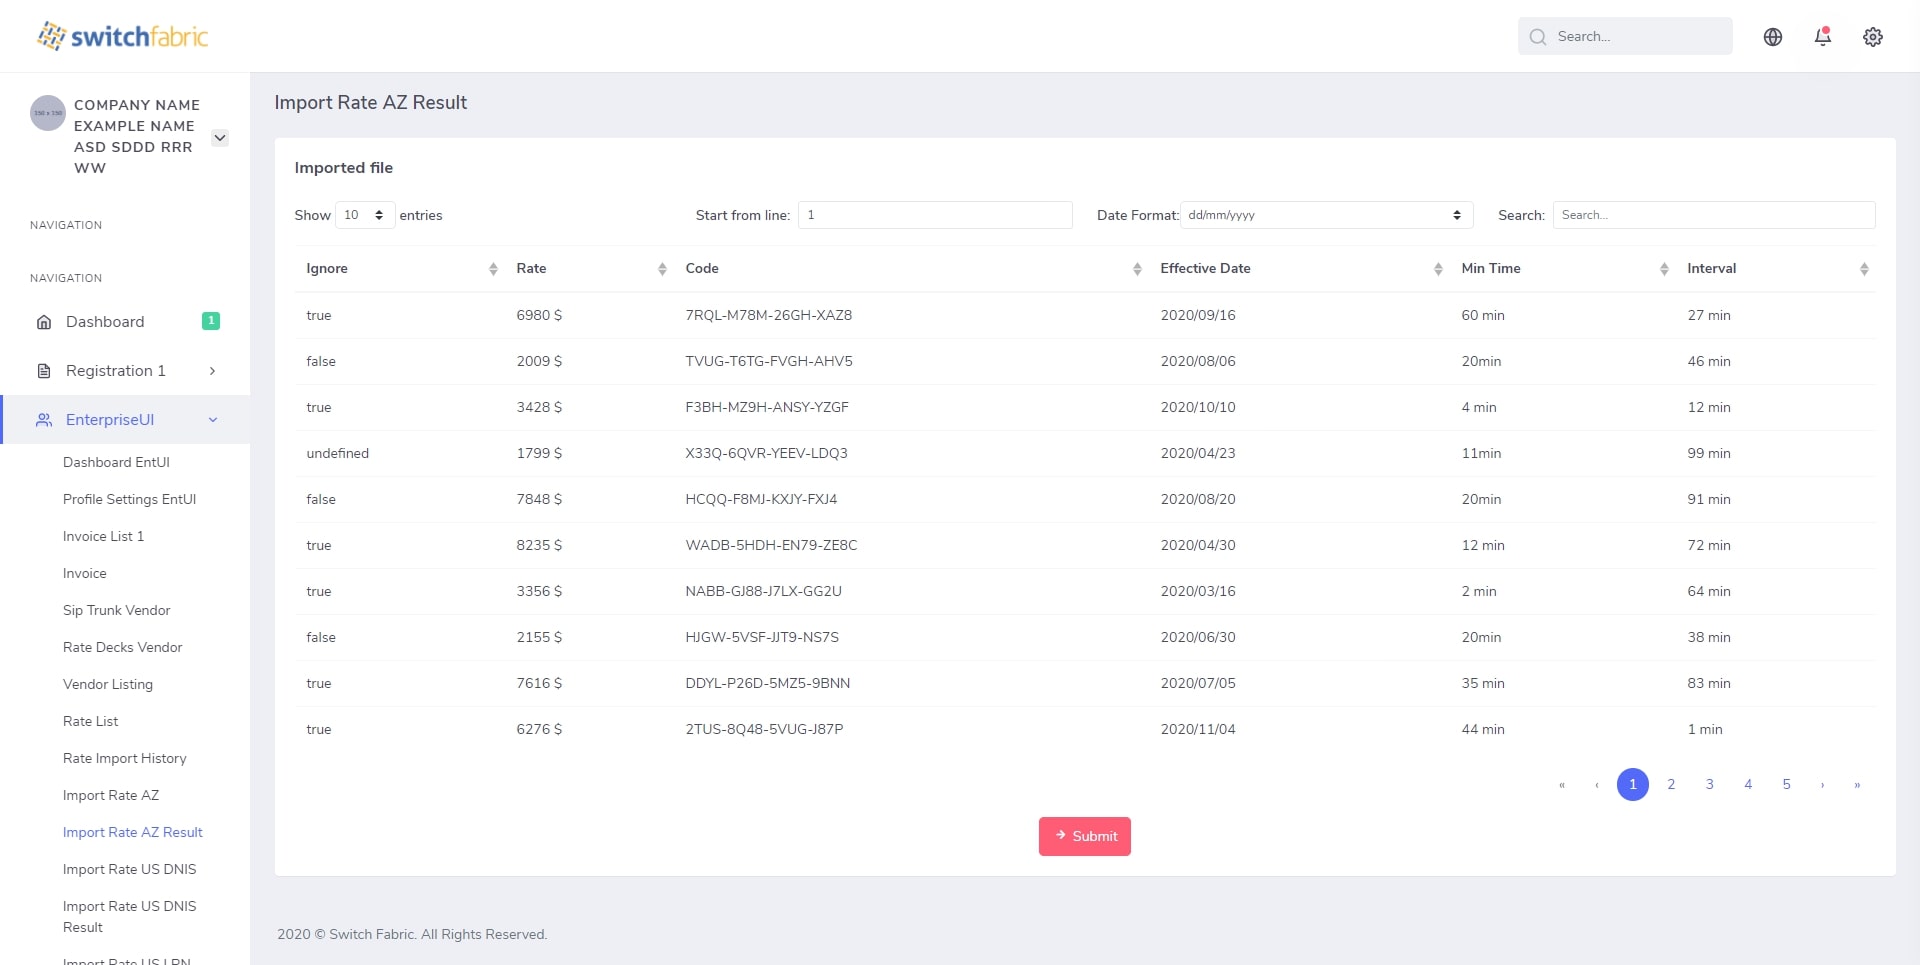The width and height of the screenshot is (1920, 965).
Task: Open the Date Format dropdown
Action: [1326, 215]
